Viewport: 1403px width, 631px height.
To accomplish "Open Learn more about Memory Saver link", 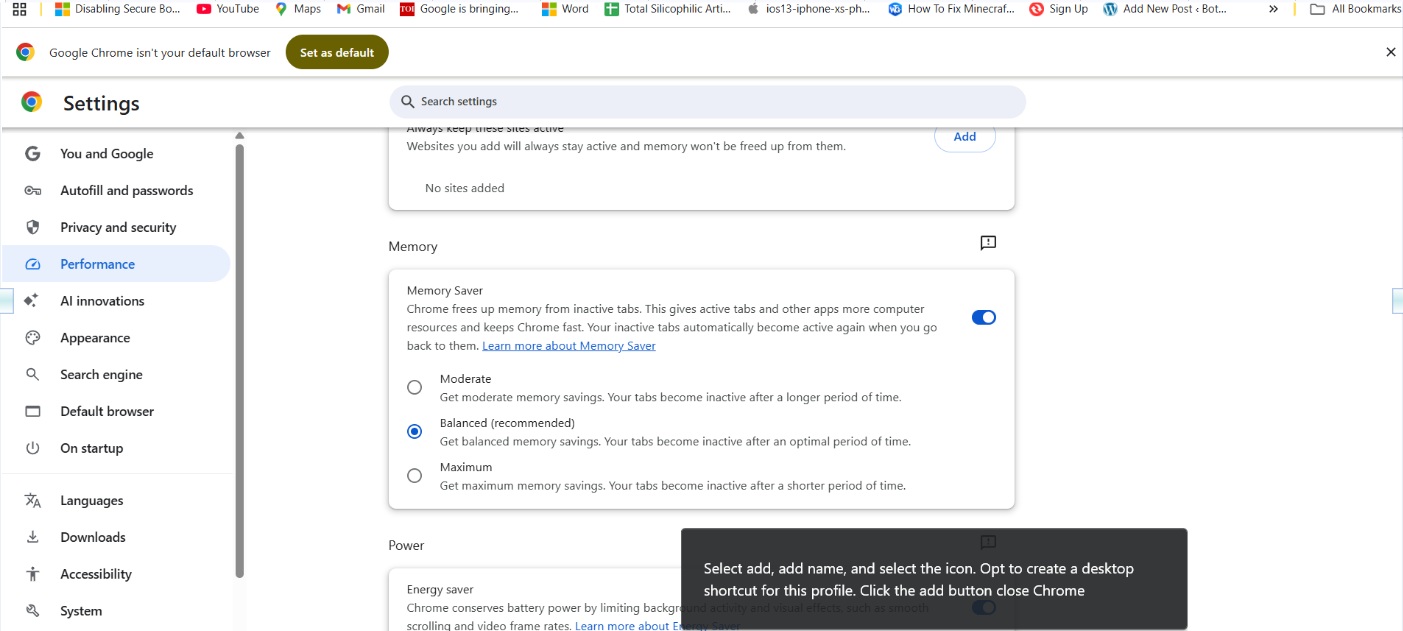I will click(568, 346).
